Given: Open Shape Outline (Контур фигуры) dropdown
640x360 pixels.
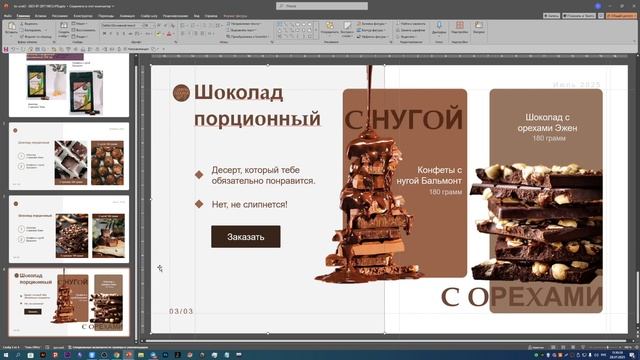Looking at the screenshot, I should click(x=371, y=30).
